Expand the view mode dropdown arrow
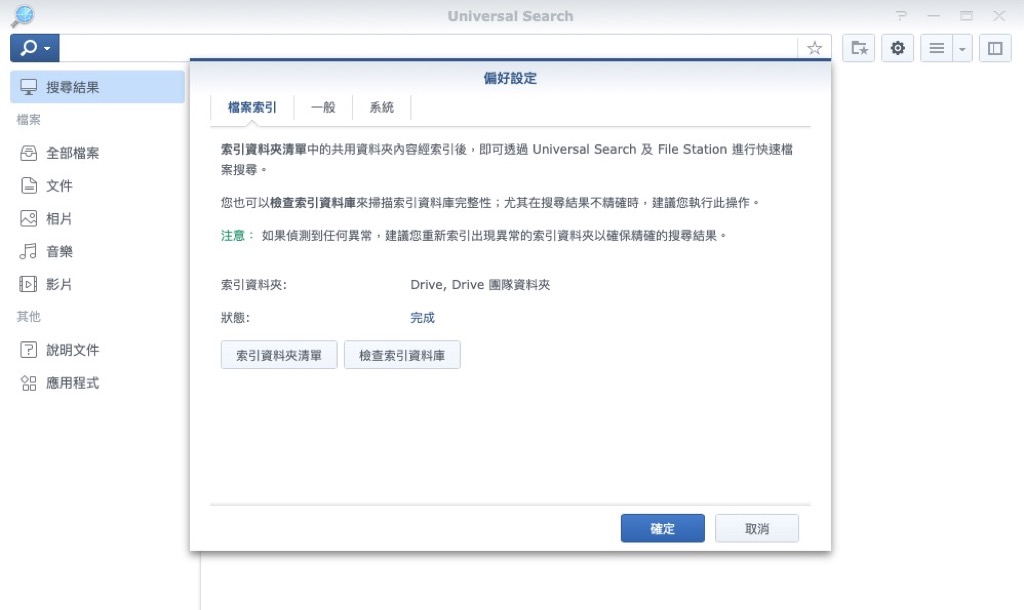The width and height of the screenshot is (1024, 610). (962, 48)
